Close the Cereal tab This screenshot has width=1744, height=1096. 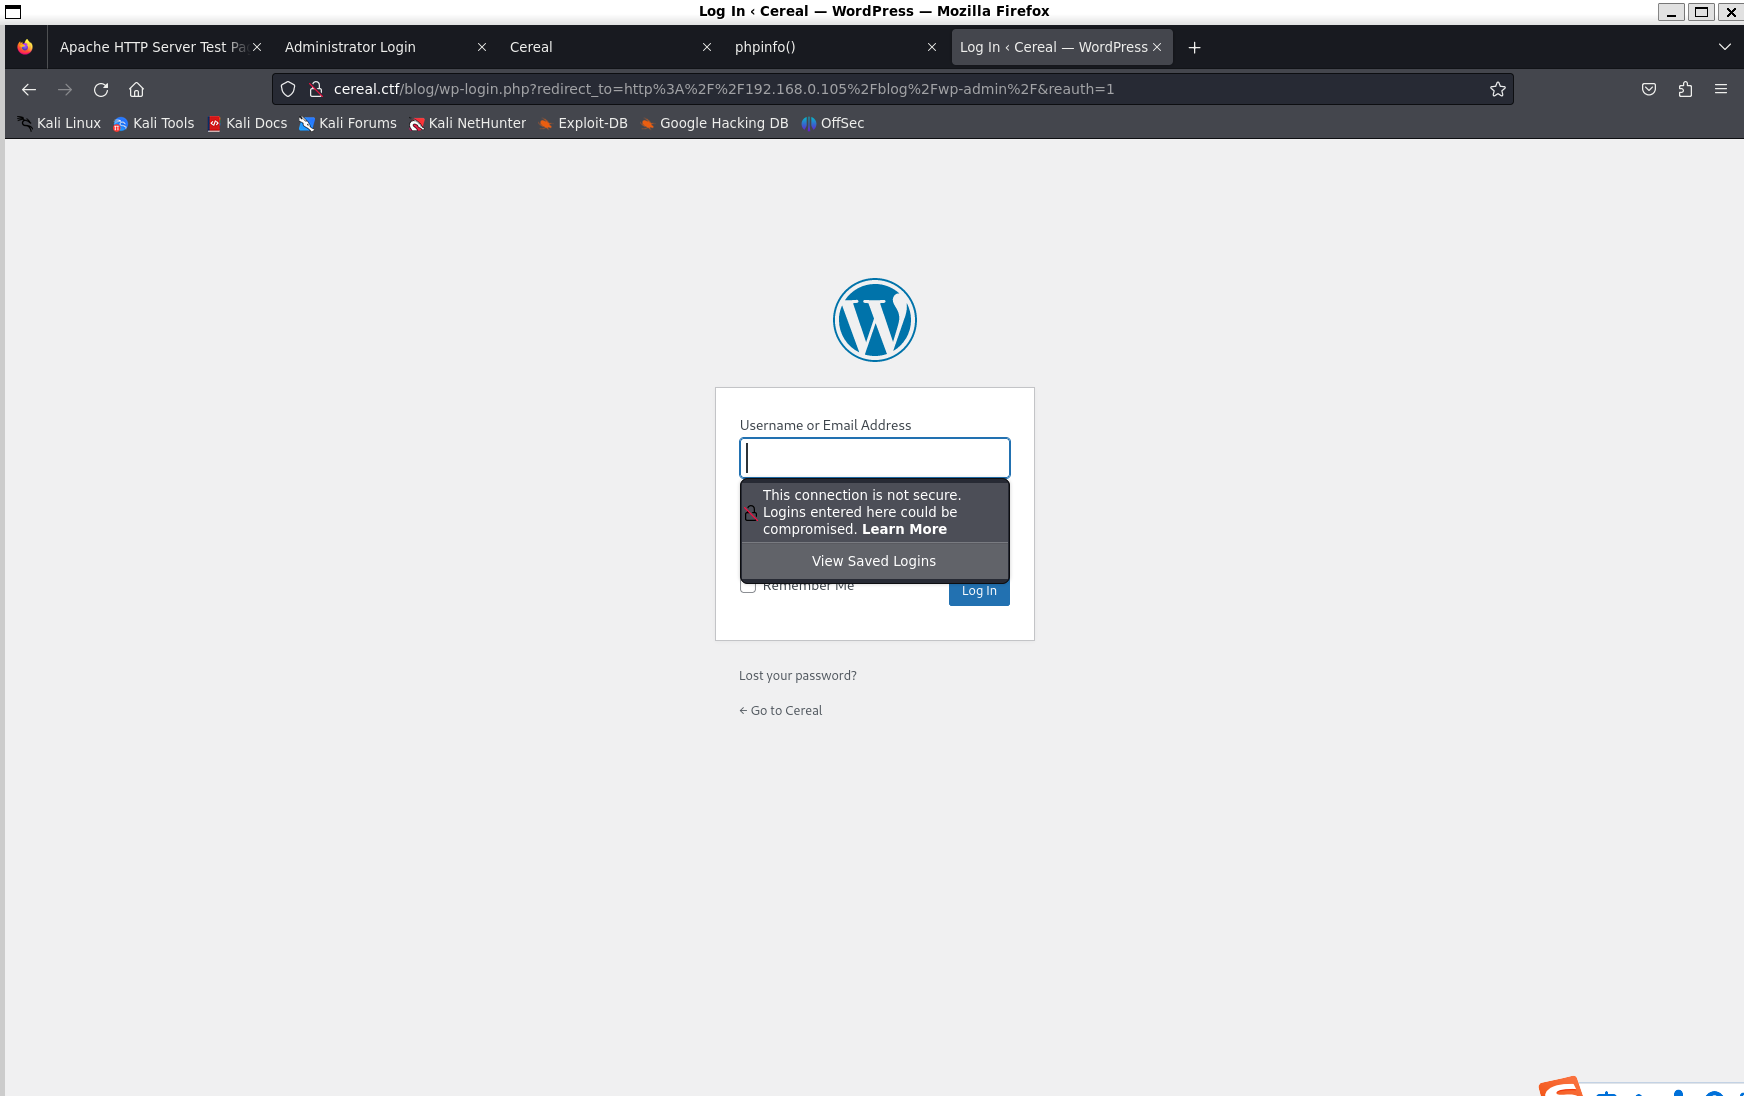707,47
